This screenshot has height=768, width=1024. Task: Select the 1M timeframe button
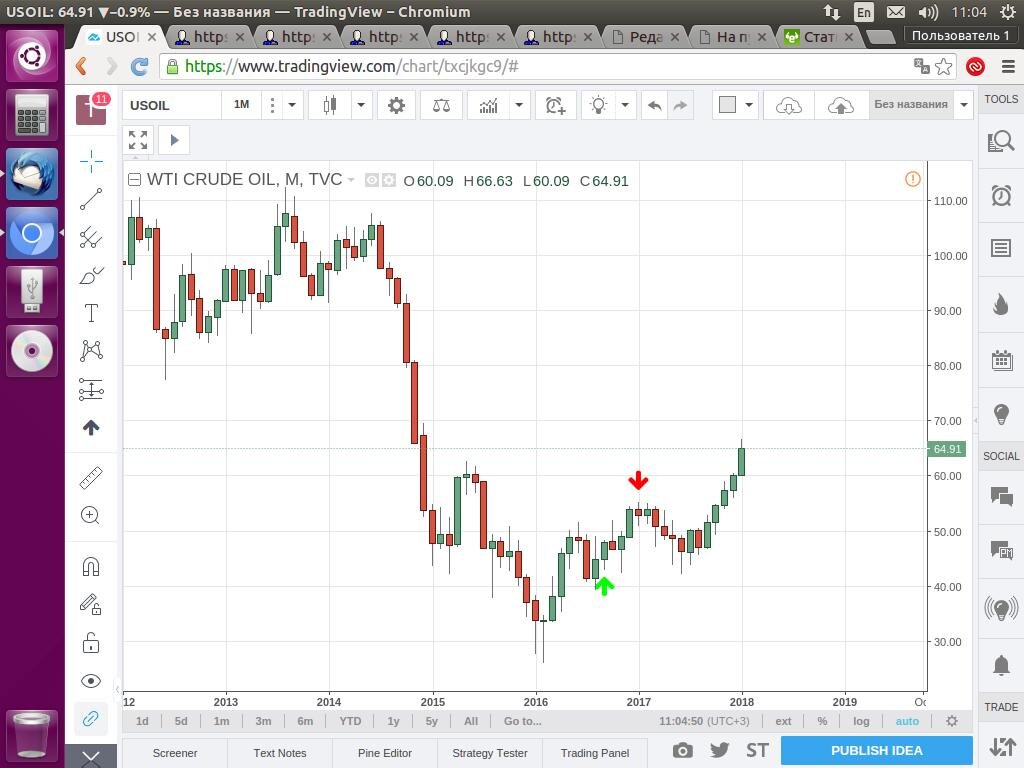[241, 104]
